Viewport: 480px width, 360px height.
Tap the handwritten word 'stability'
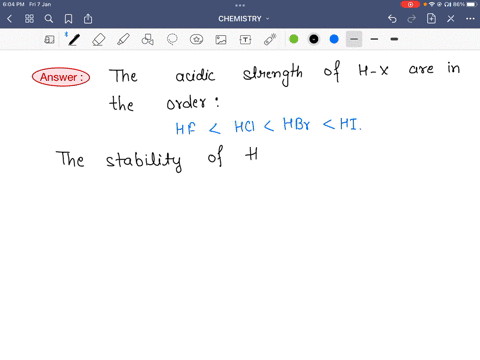pos(144,161)
